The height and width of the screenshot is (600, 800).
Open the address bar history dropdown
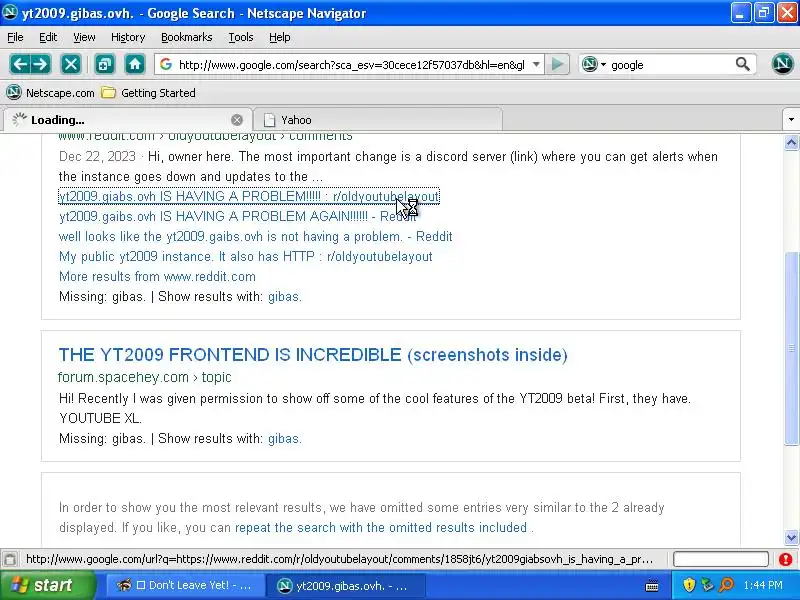pyautogui.click(x=536, y=64)
